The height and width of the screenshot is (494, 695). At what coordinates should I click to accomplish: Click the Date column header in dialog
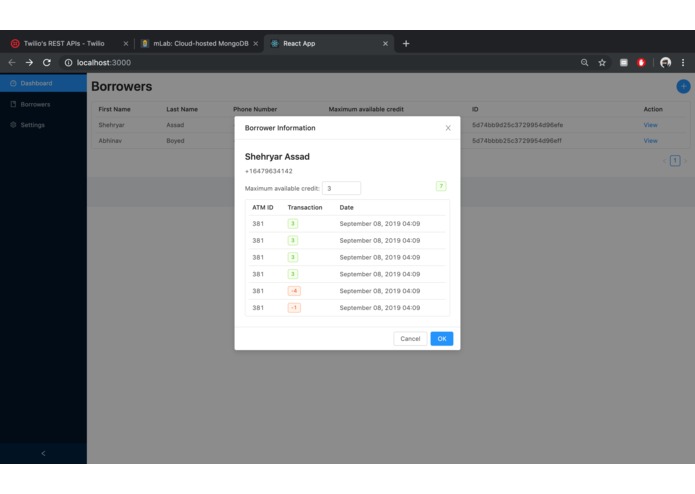tap(346, 207)
